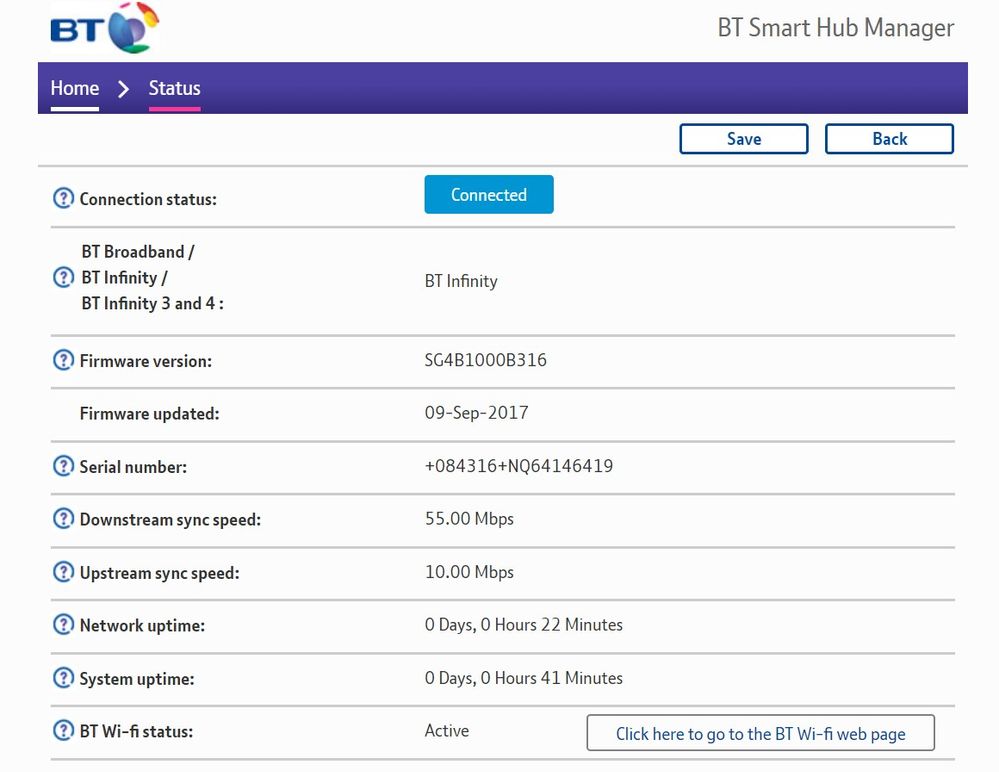Select 0 Days, 0 Hours 41 Minutes
The width and height of the screenshot is (999, 772).
click(x=524, y=678)
